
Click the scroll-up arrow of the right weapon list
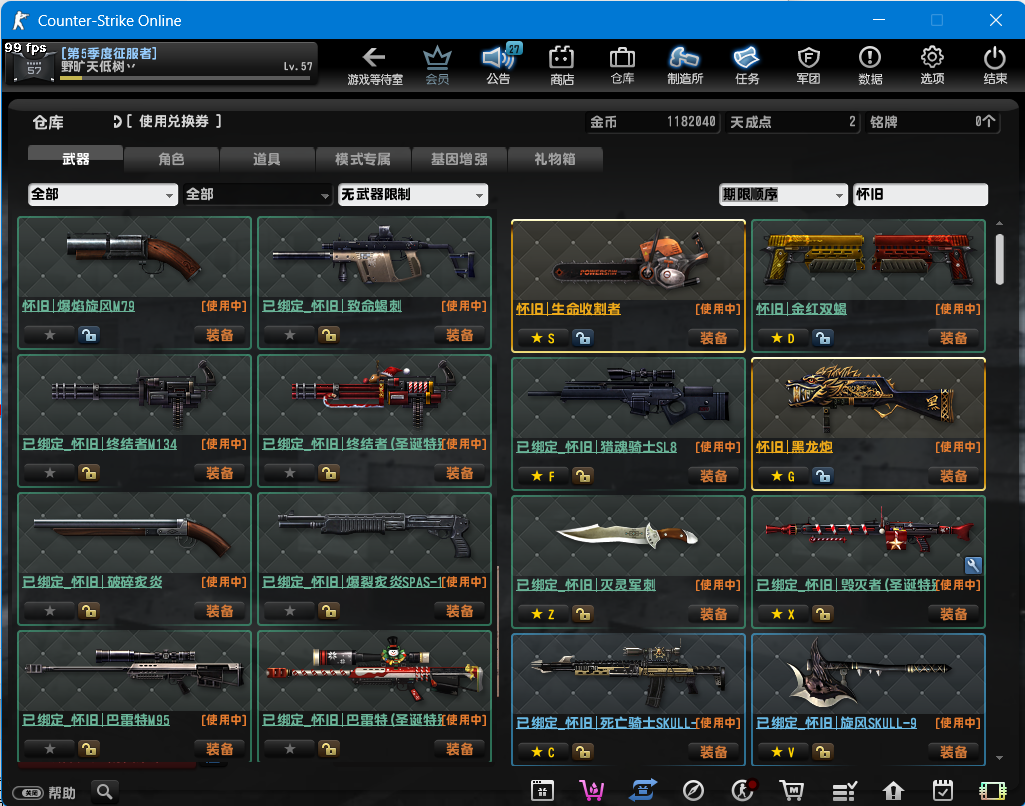(999, 224)
